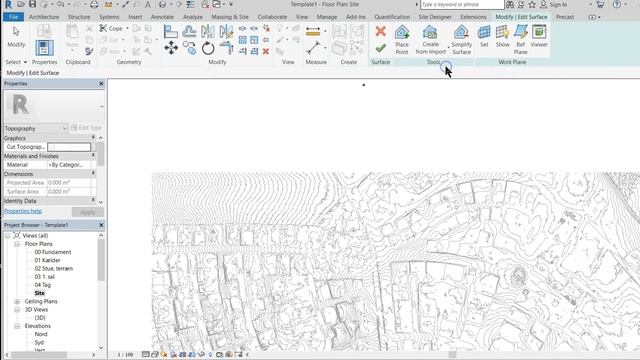The image size is (640, 360).
Task: Switch to the Architecture ribbon tab
Action: 44,17
